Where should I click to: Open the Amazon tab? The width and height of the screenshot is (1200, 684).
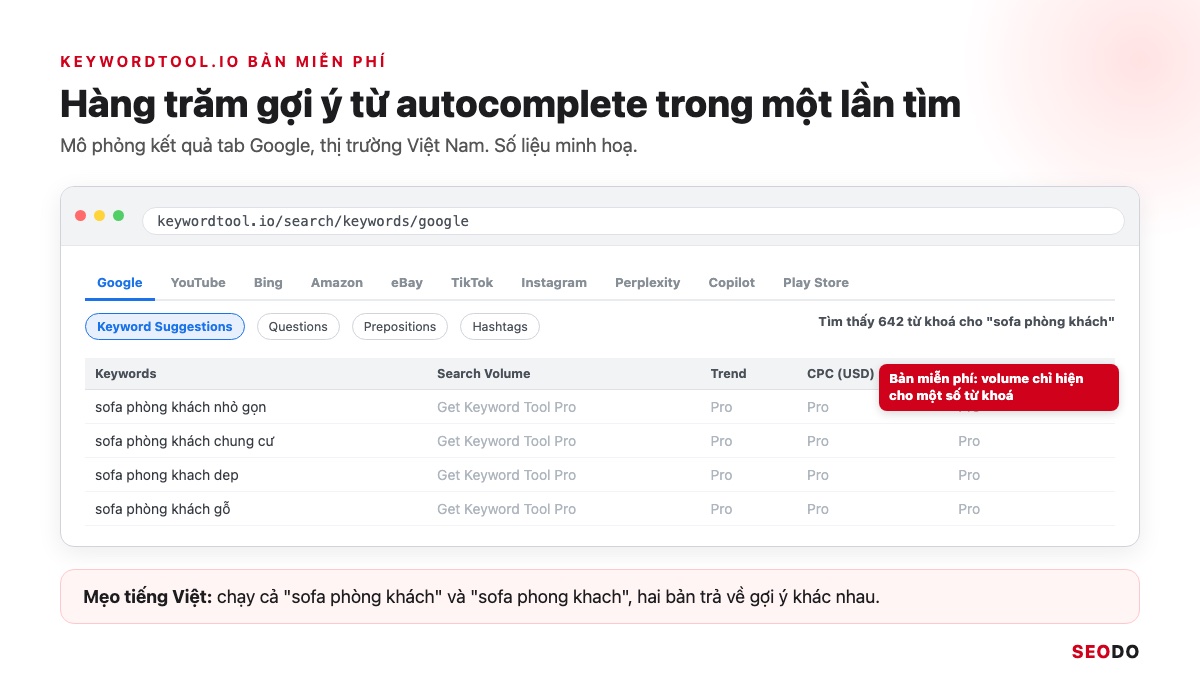pyautogui.click(x=337, y=283)
